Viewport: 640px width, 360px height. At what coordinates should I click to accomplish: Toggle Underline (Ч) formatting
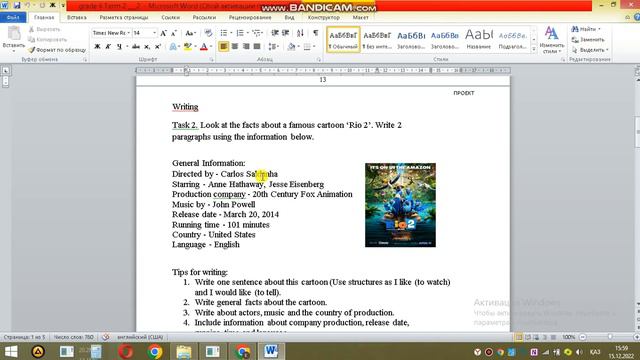click(119, 47)
